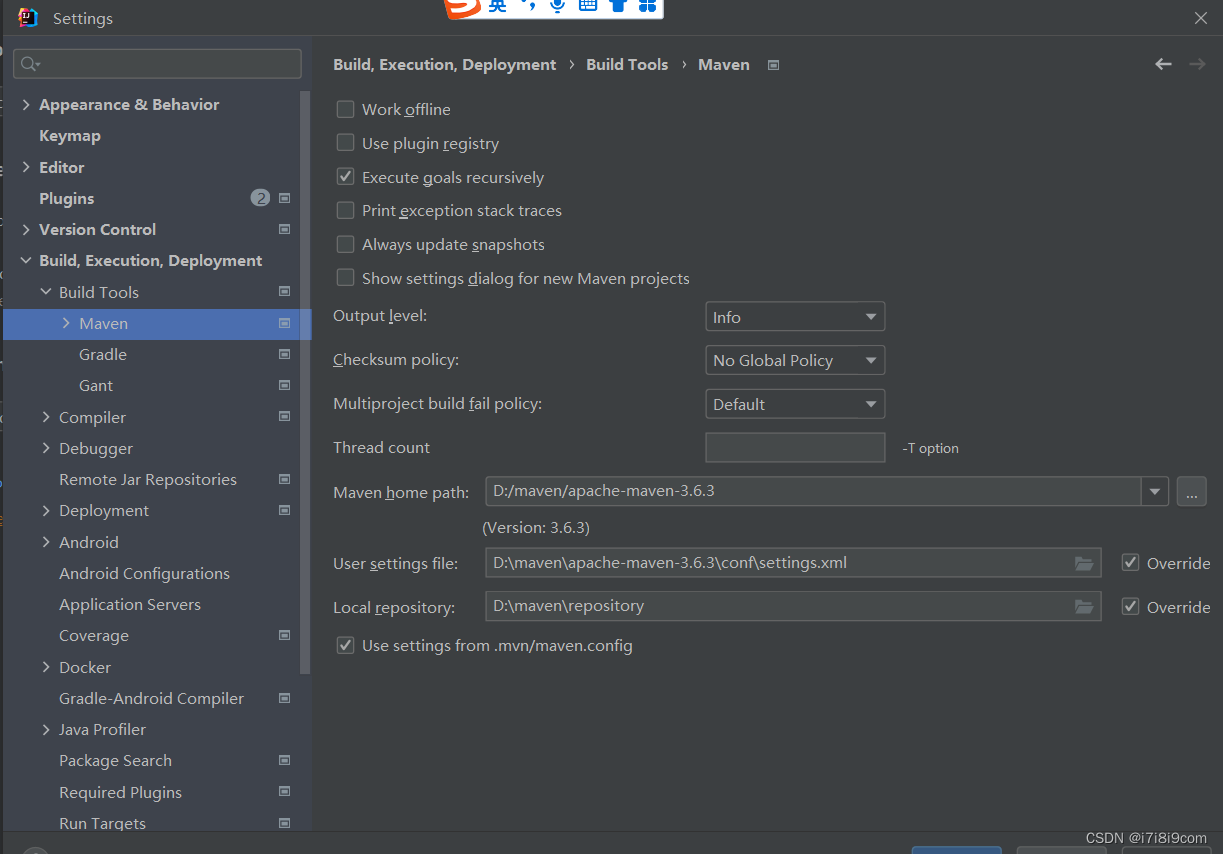Viewport: 1223px width, 854px height.
Task: Browse folder for Local repository
Action: point(1083,607)
